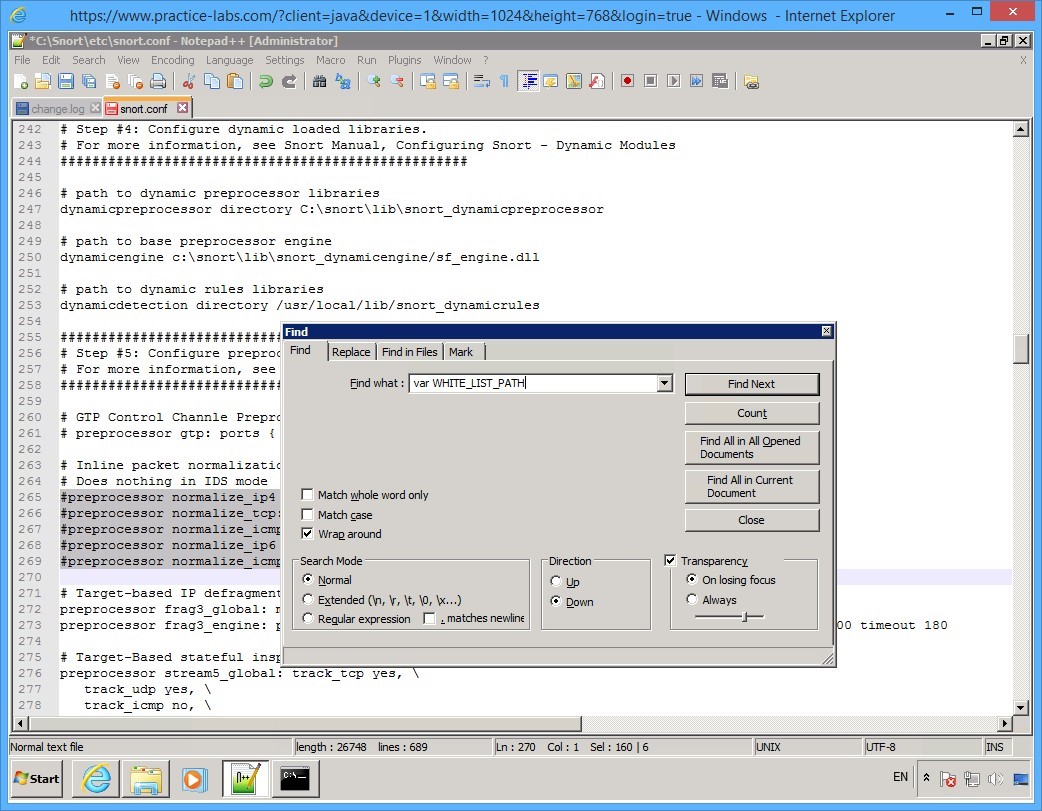Click the Print toolbar icon
The image size is (1042, 811).
pyautogui.click(x=159, y=81)
